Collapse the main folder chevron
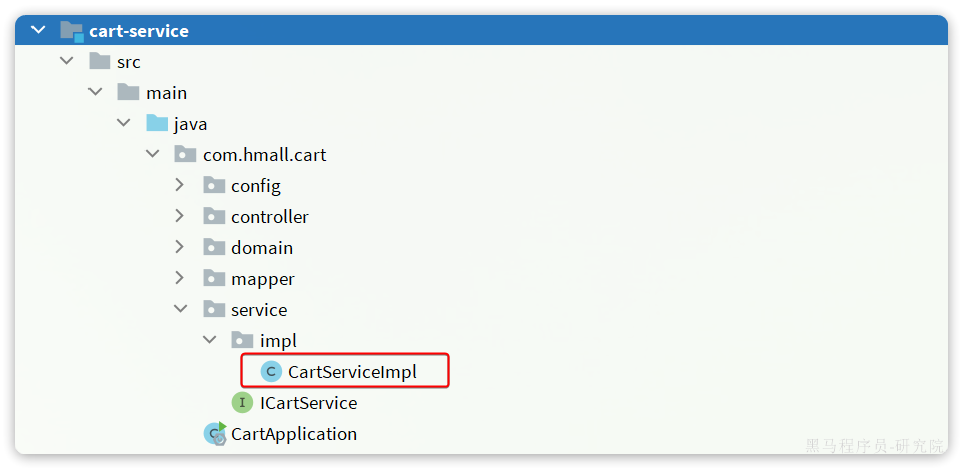This screenshot has height=471, width=963. tap(95, 91)
